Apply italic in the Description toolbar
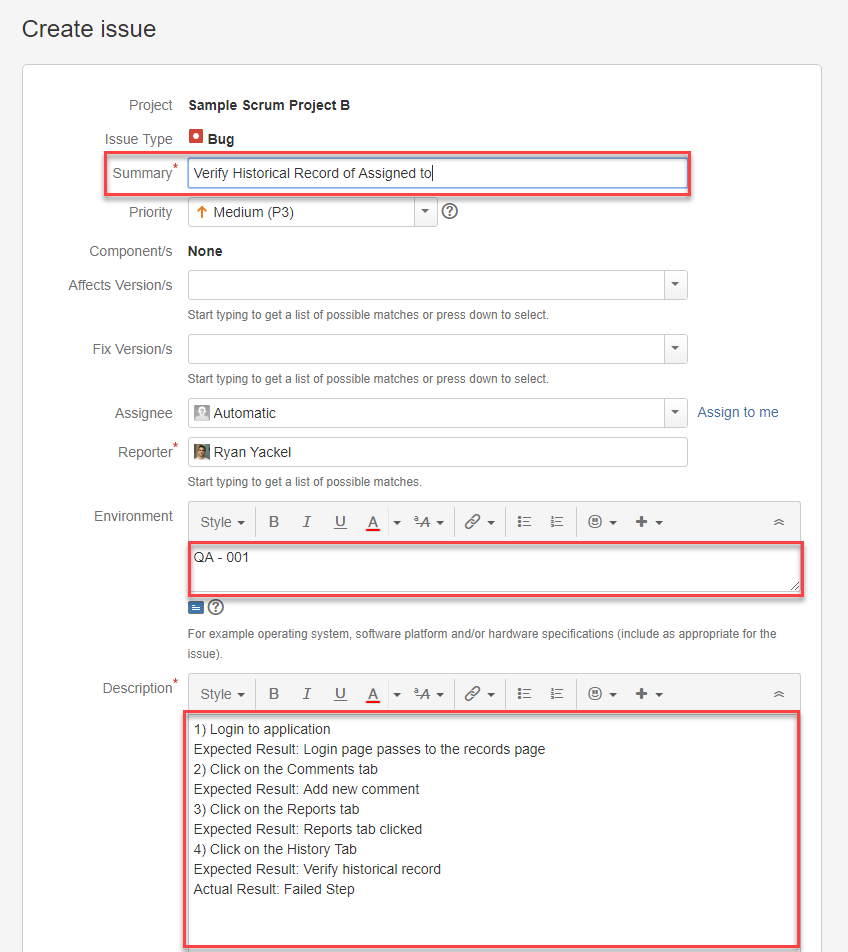848x952 pixels. [307, 694]
